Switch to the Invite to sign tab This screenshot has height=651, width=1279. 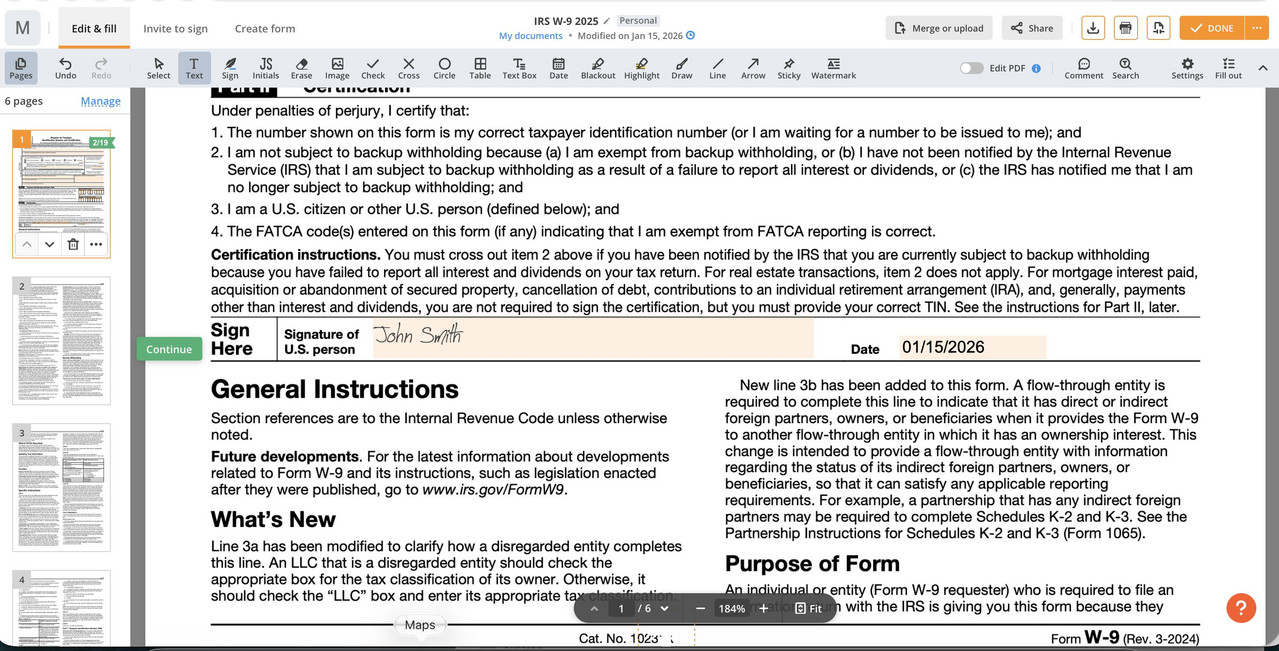click(x=175, y=28)
